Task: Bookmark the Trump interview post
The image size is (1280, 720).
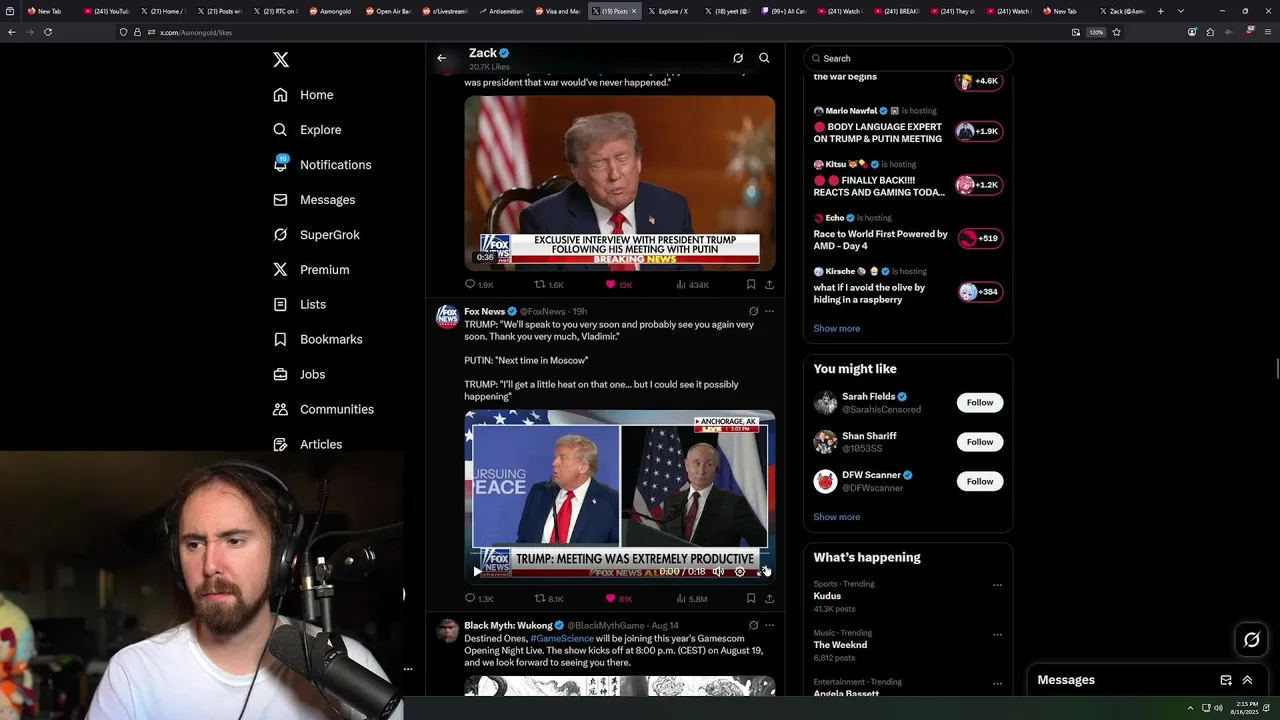Action: pyautogui.click(x=751, y=285)
